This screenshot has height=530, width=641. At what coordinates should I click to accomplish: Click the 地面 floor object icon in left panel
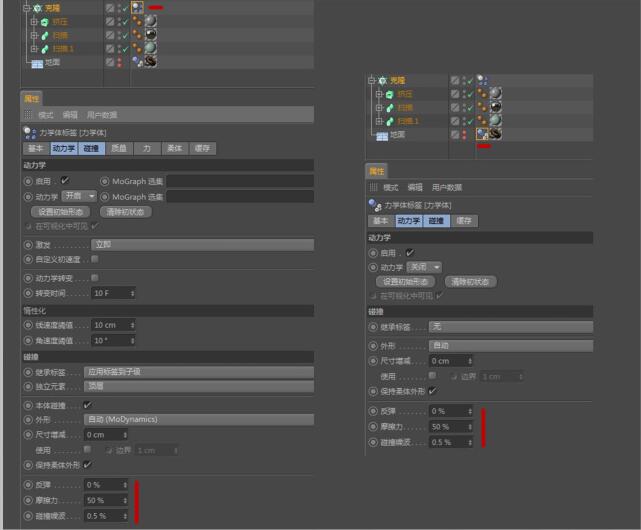pyautogui.click(x=37, y=63)
